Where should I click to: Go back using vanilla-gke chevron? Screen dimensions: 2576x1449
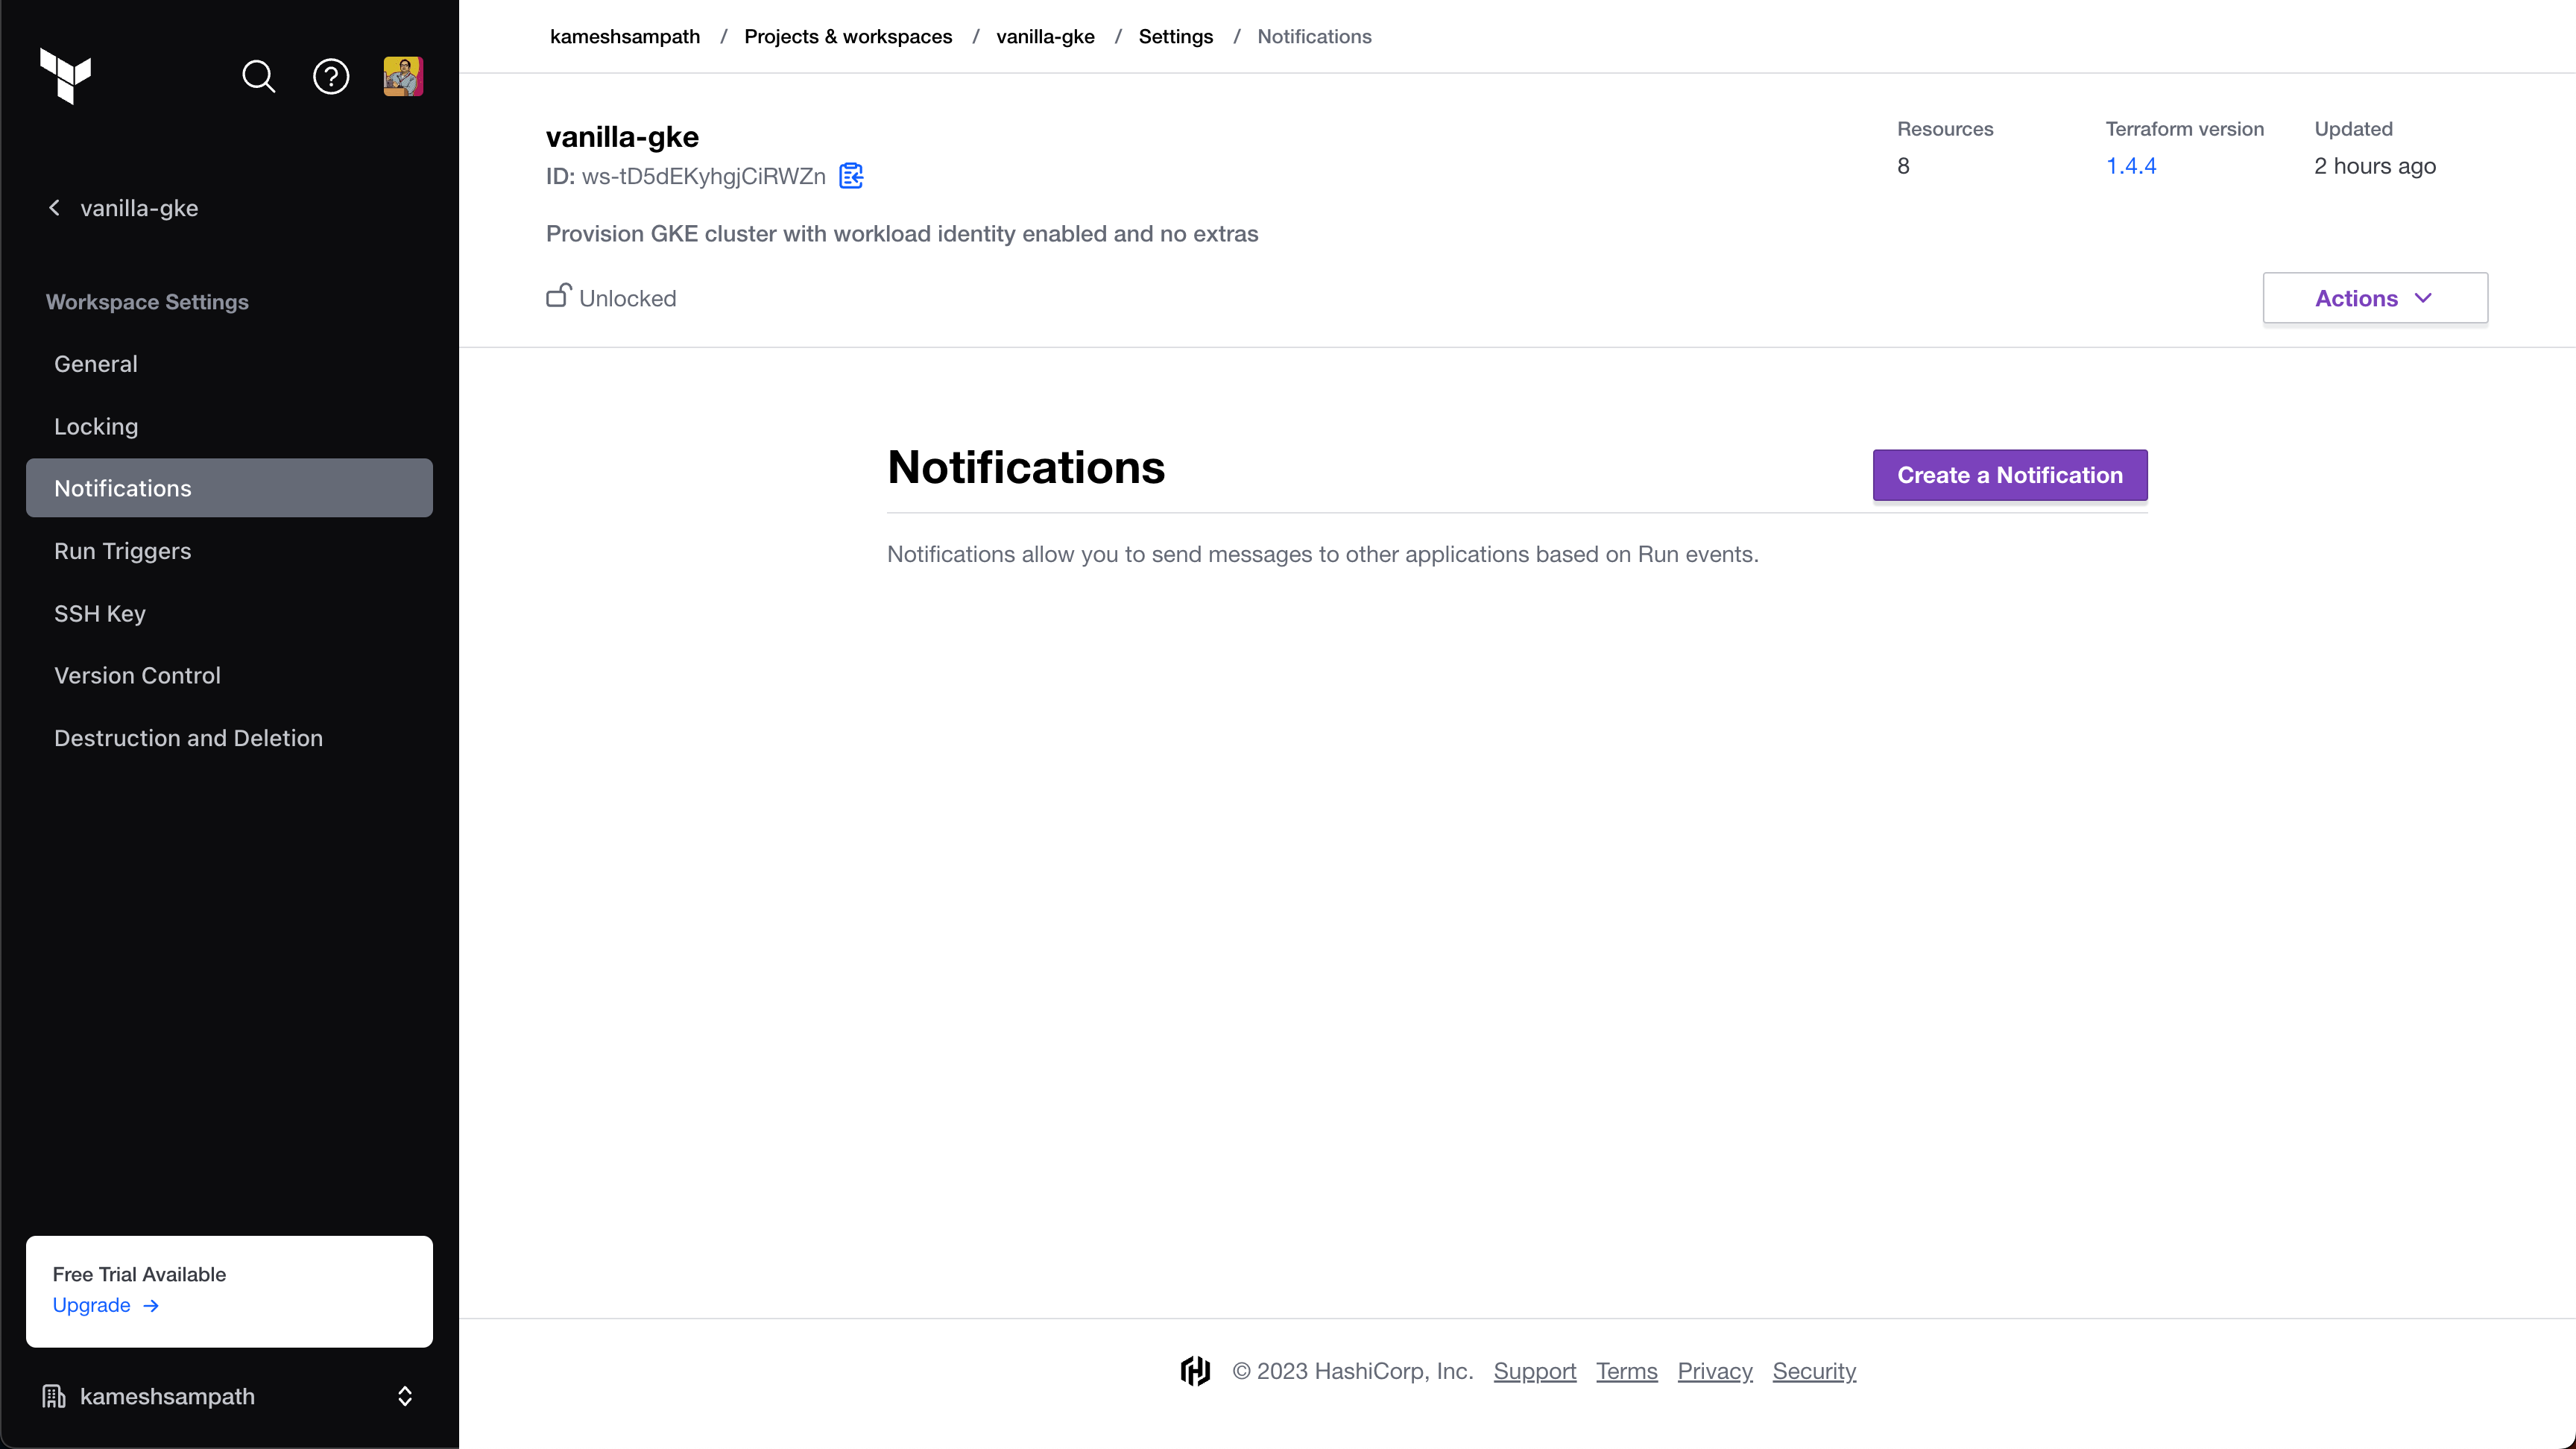pyautogui.click(x=55, y=208)
